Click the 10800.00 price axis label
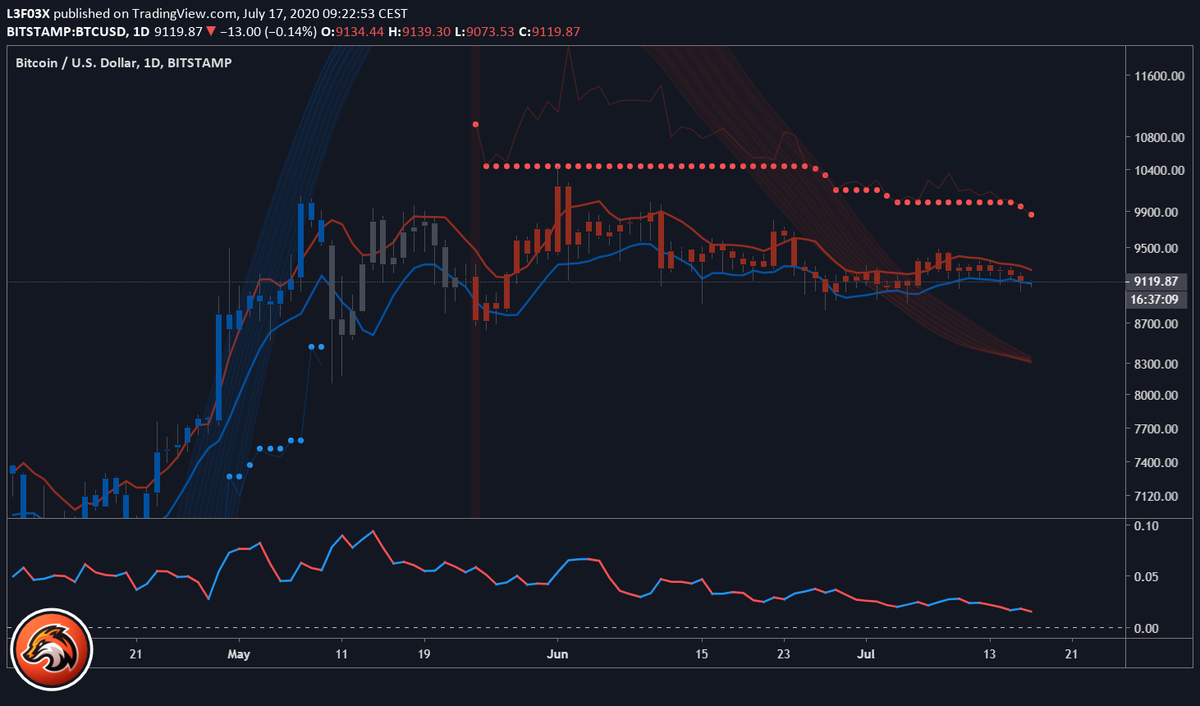This screenshot has height=706, width=1200. pos(1159,137)
